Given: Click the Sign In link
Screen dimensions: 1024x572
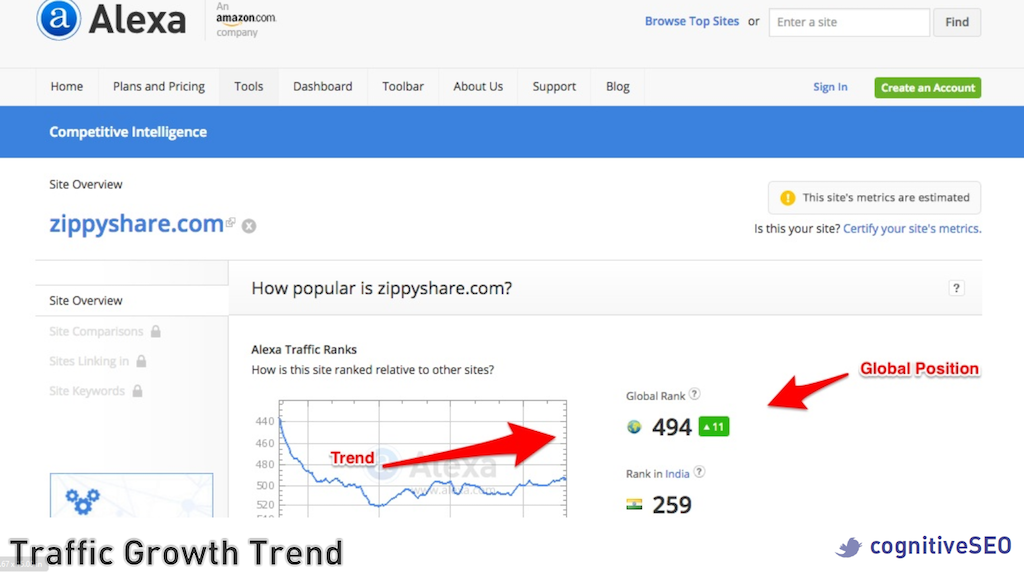Looking at the screenshot, I should coord(830,88).
